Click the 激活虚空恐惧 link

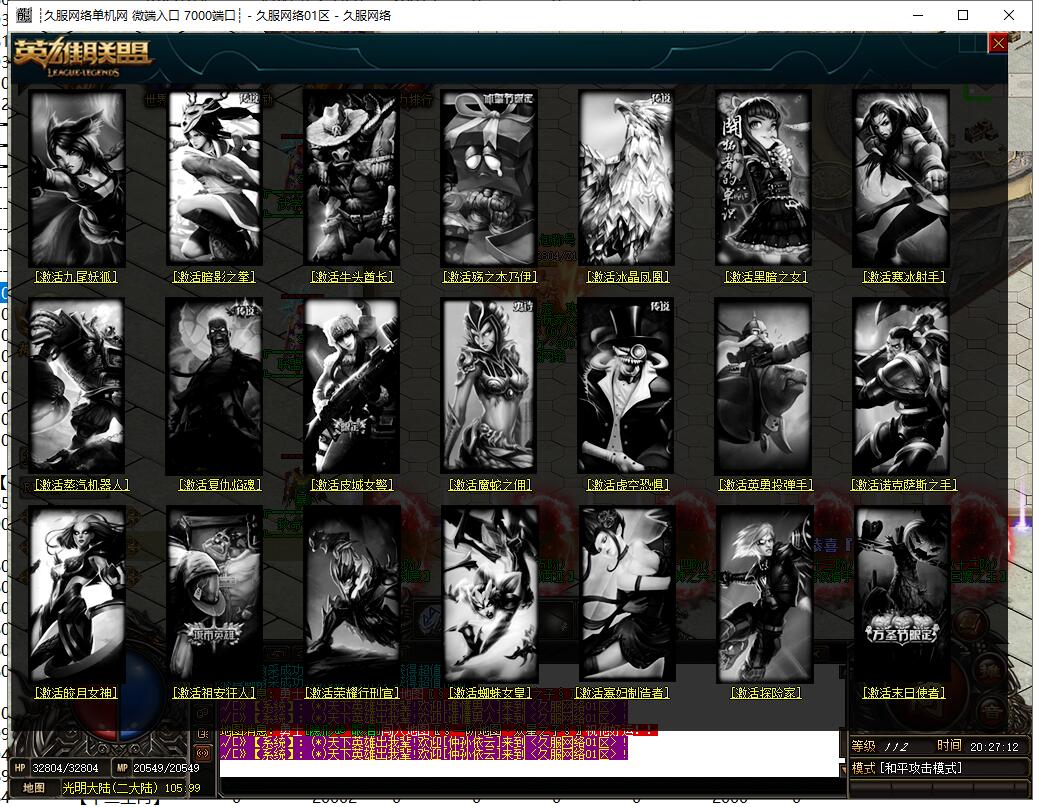[628, 485]
